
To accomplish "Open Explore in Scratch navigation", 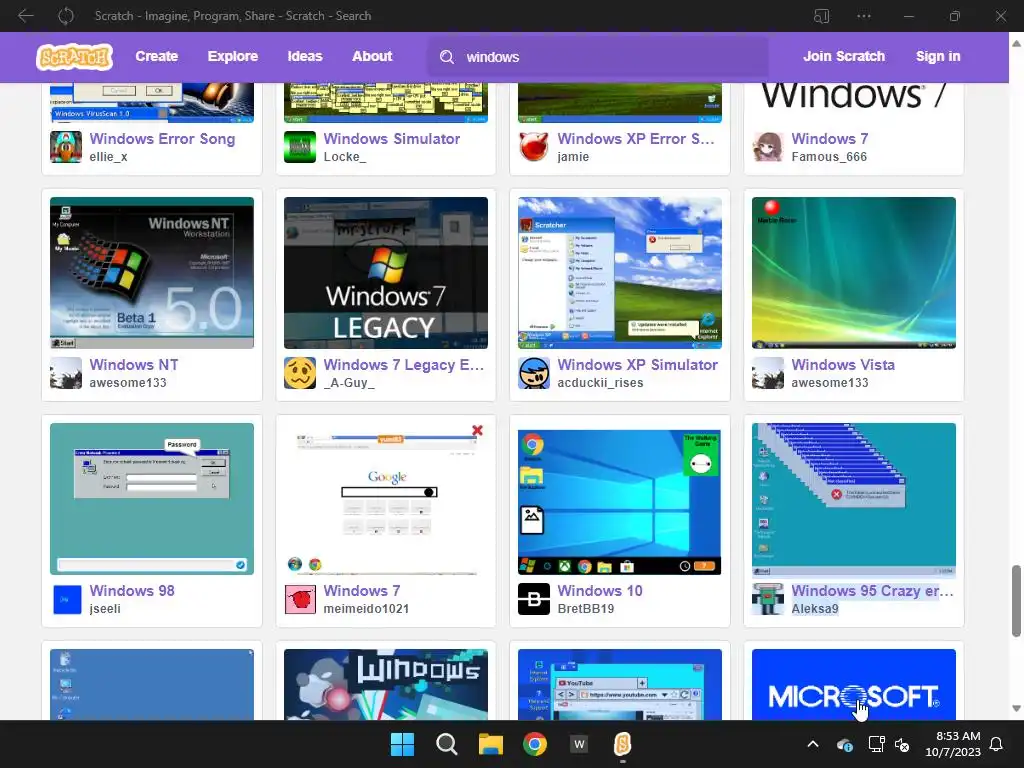I will [232, 56].
